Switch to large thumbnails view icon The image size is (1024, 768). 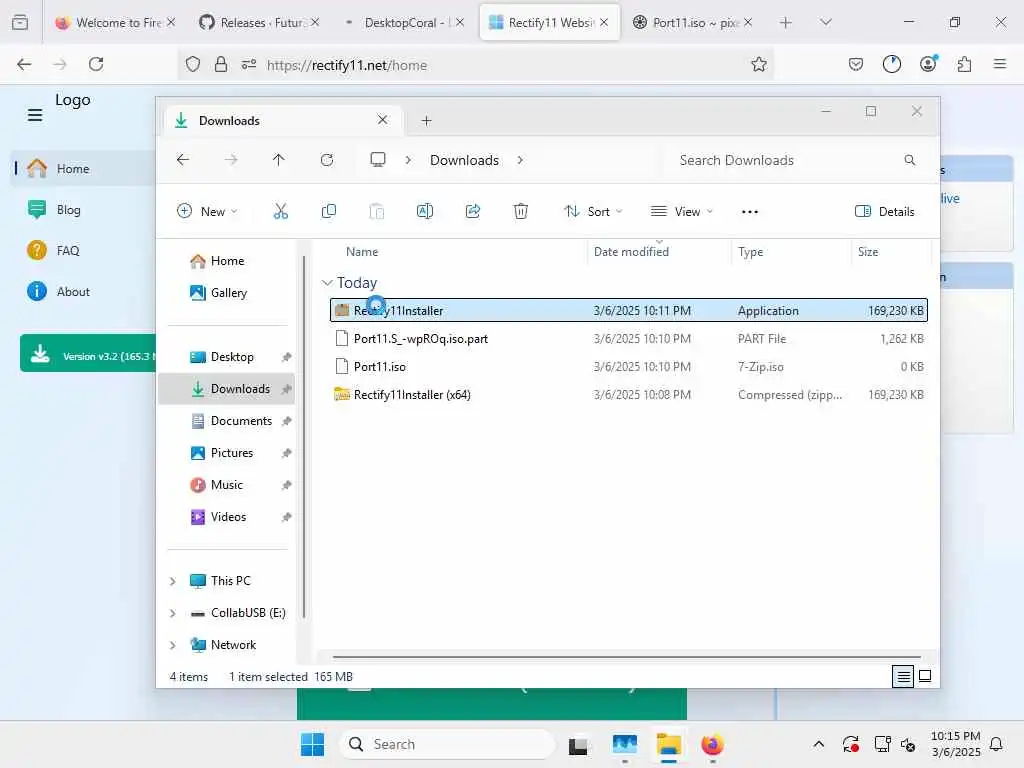(x=925, y=677)
